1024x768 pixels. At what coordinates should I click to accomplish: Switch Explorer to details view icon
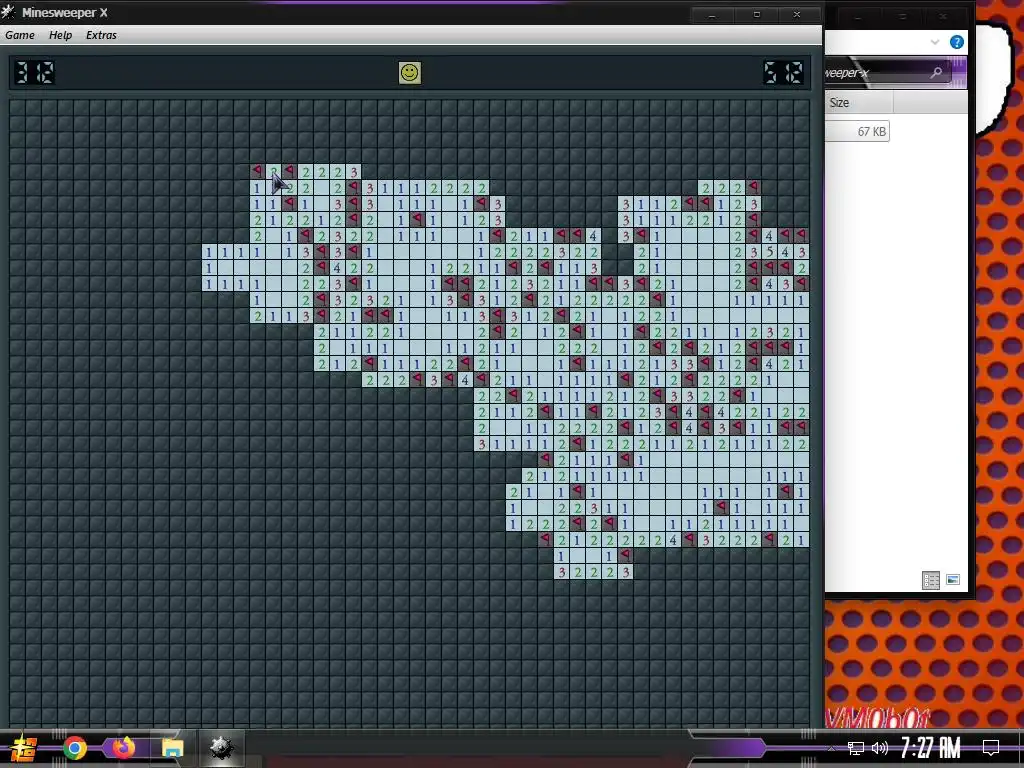pos(931,580)
